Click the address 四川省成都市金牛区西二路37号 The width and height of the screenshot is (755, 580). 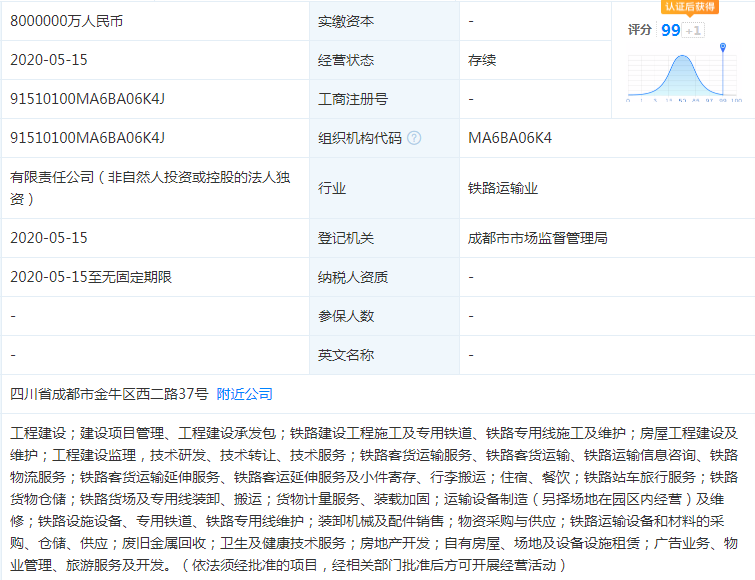click(x=109, y=394)
